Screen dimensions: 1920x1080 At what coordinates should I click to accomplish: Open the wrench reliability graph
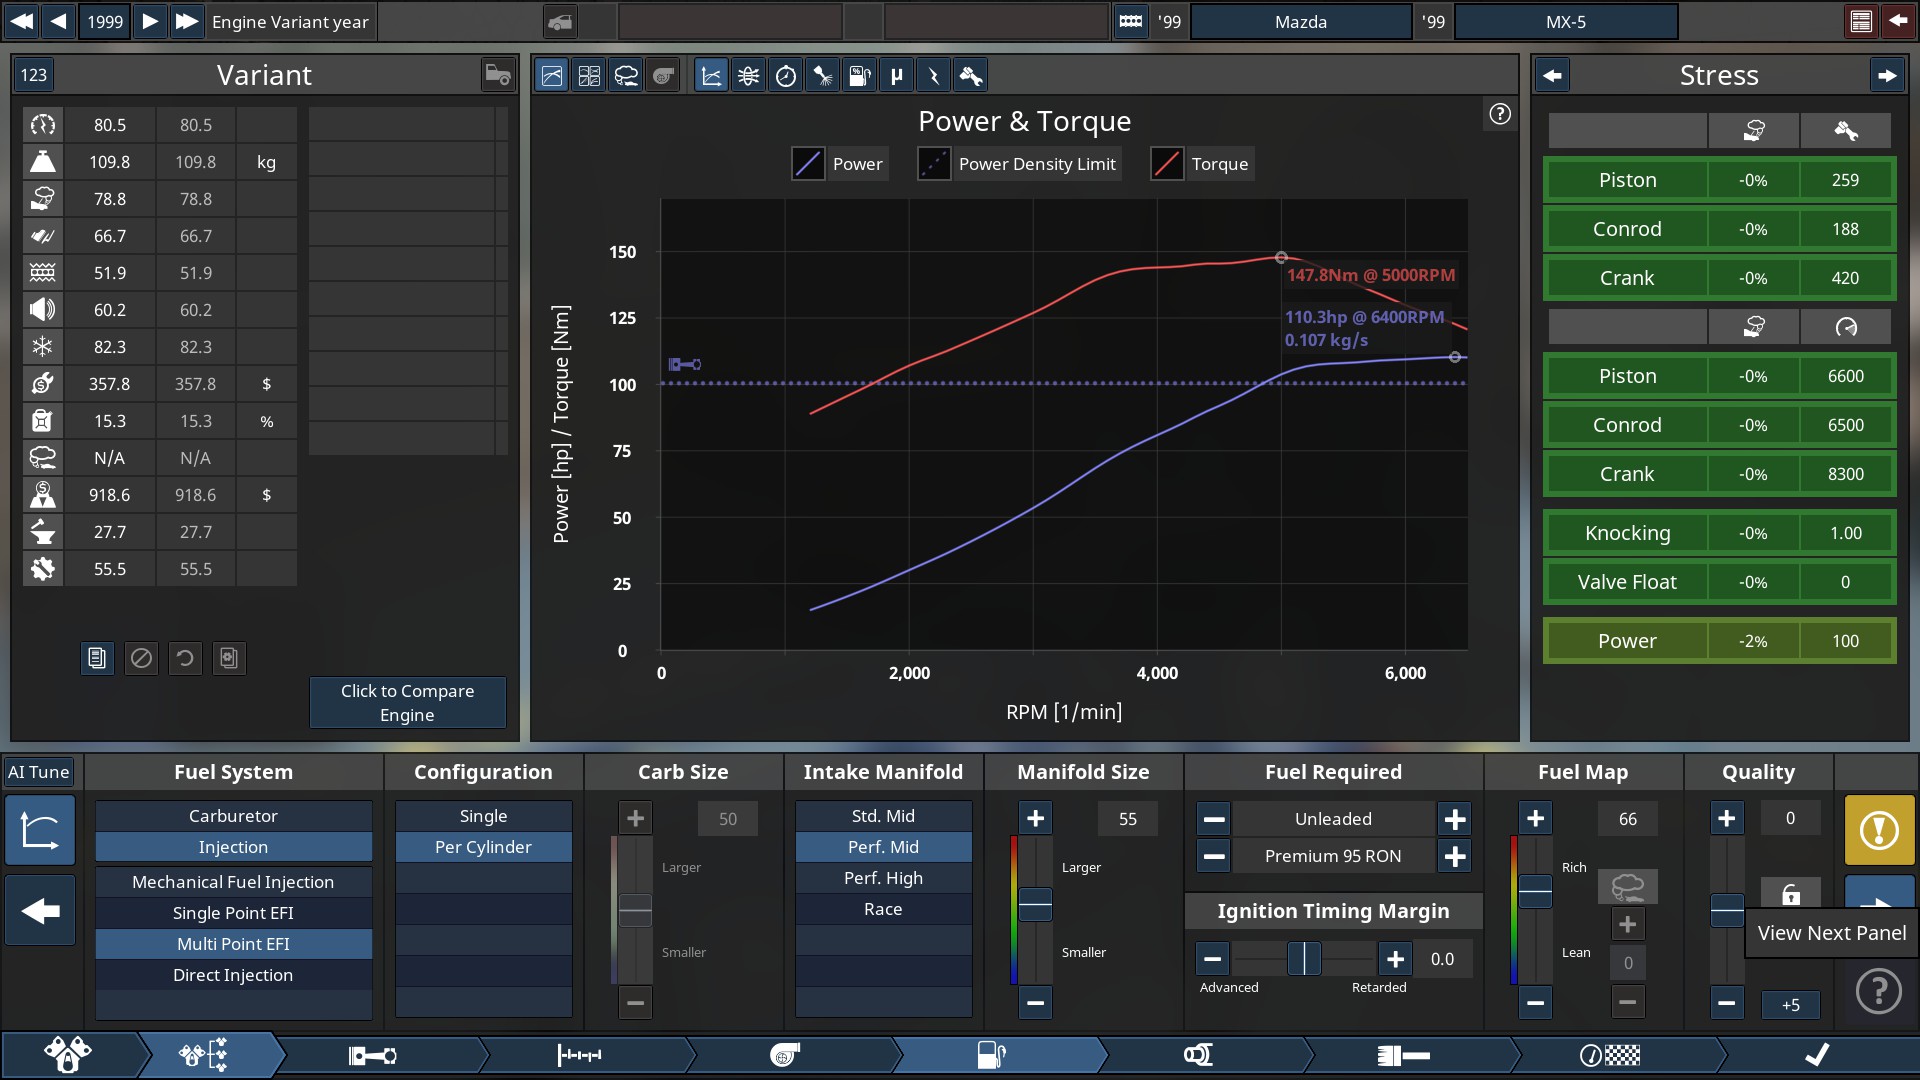970,75
